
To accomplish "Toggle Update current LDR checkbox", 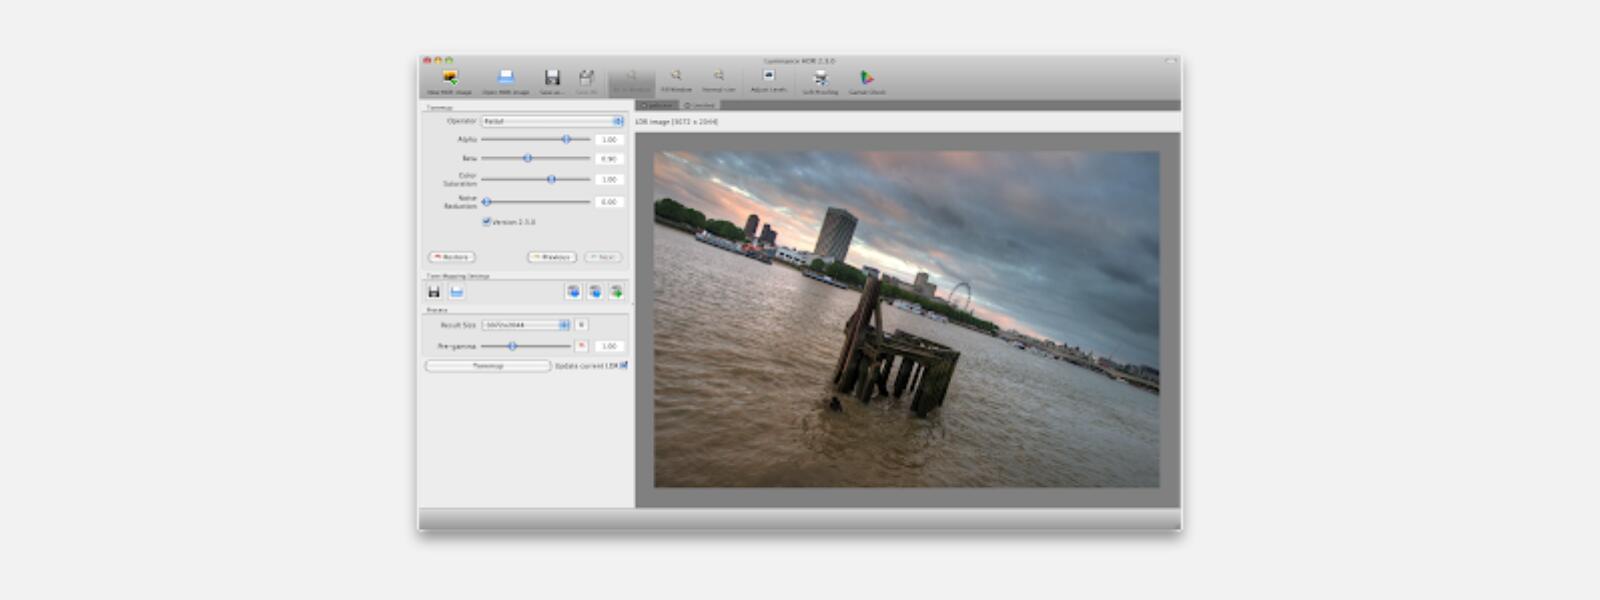I will point(623,366).
